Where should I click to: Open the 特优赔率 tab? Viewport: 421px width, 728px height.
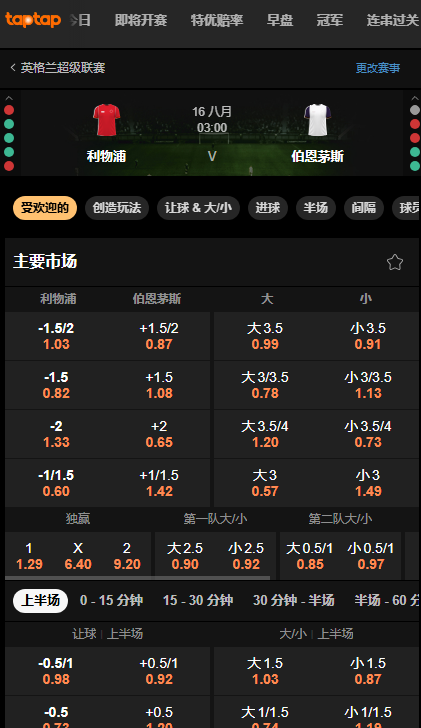(x=217, y=20)
